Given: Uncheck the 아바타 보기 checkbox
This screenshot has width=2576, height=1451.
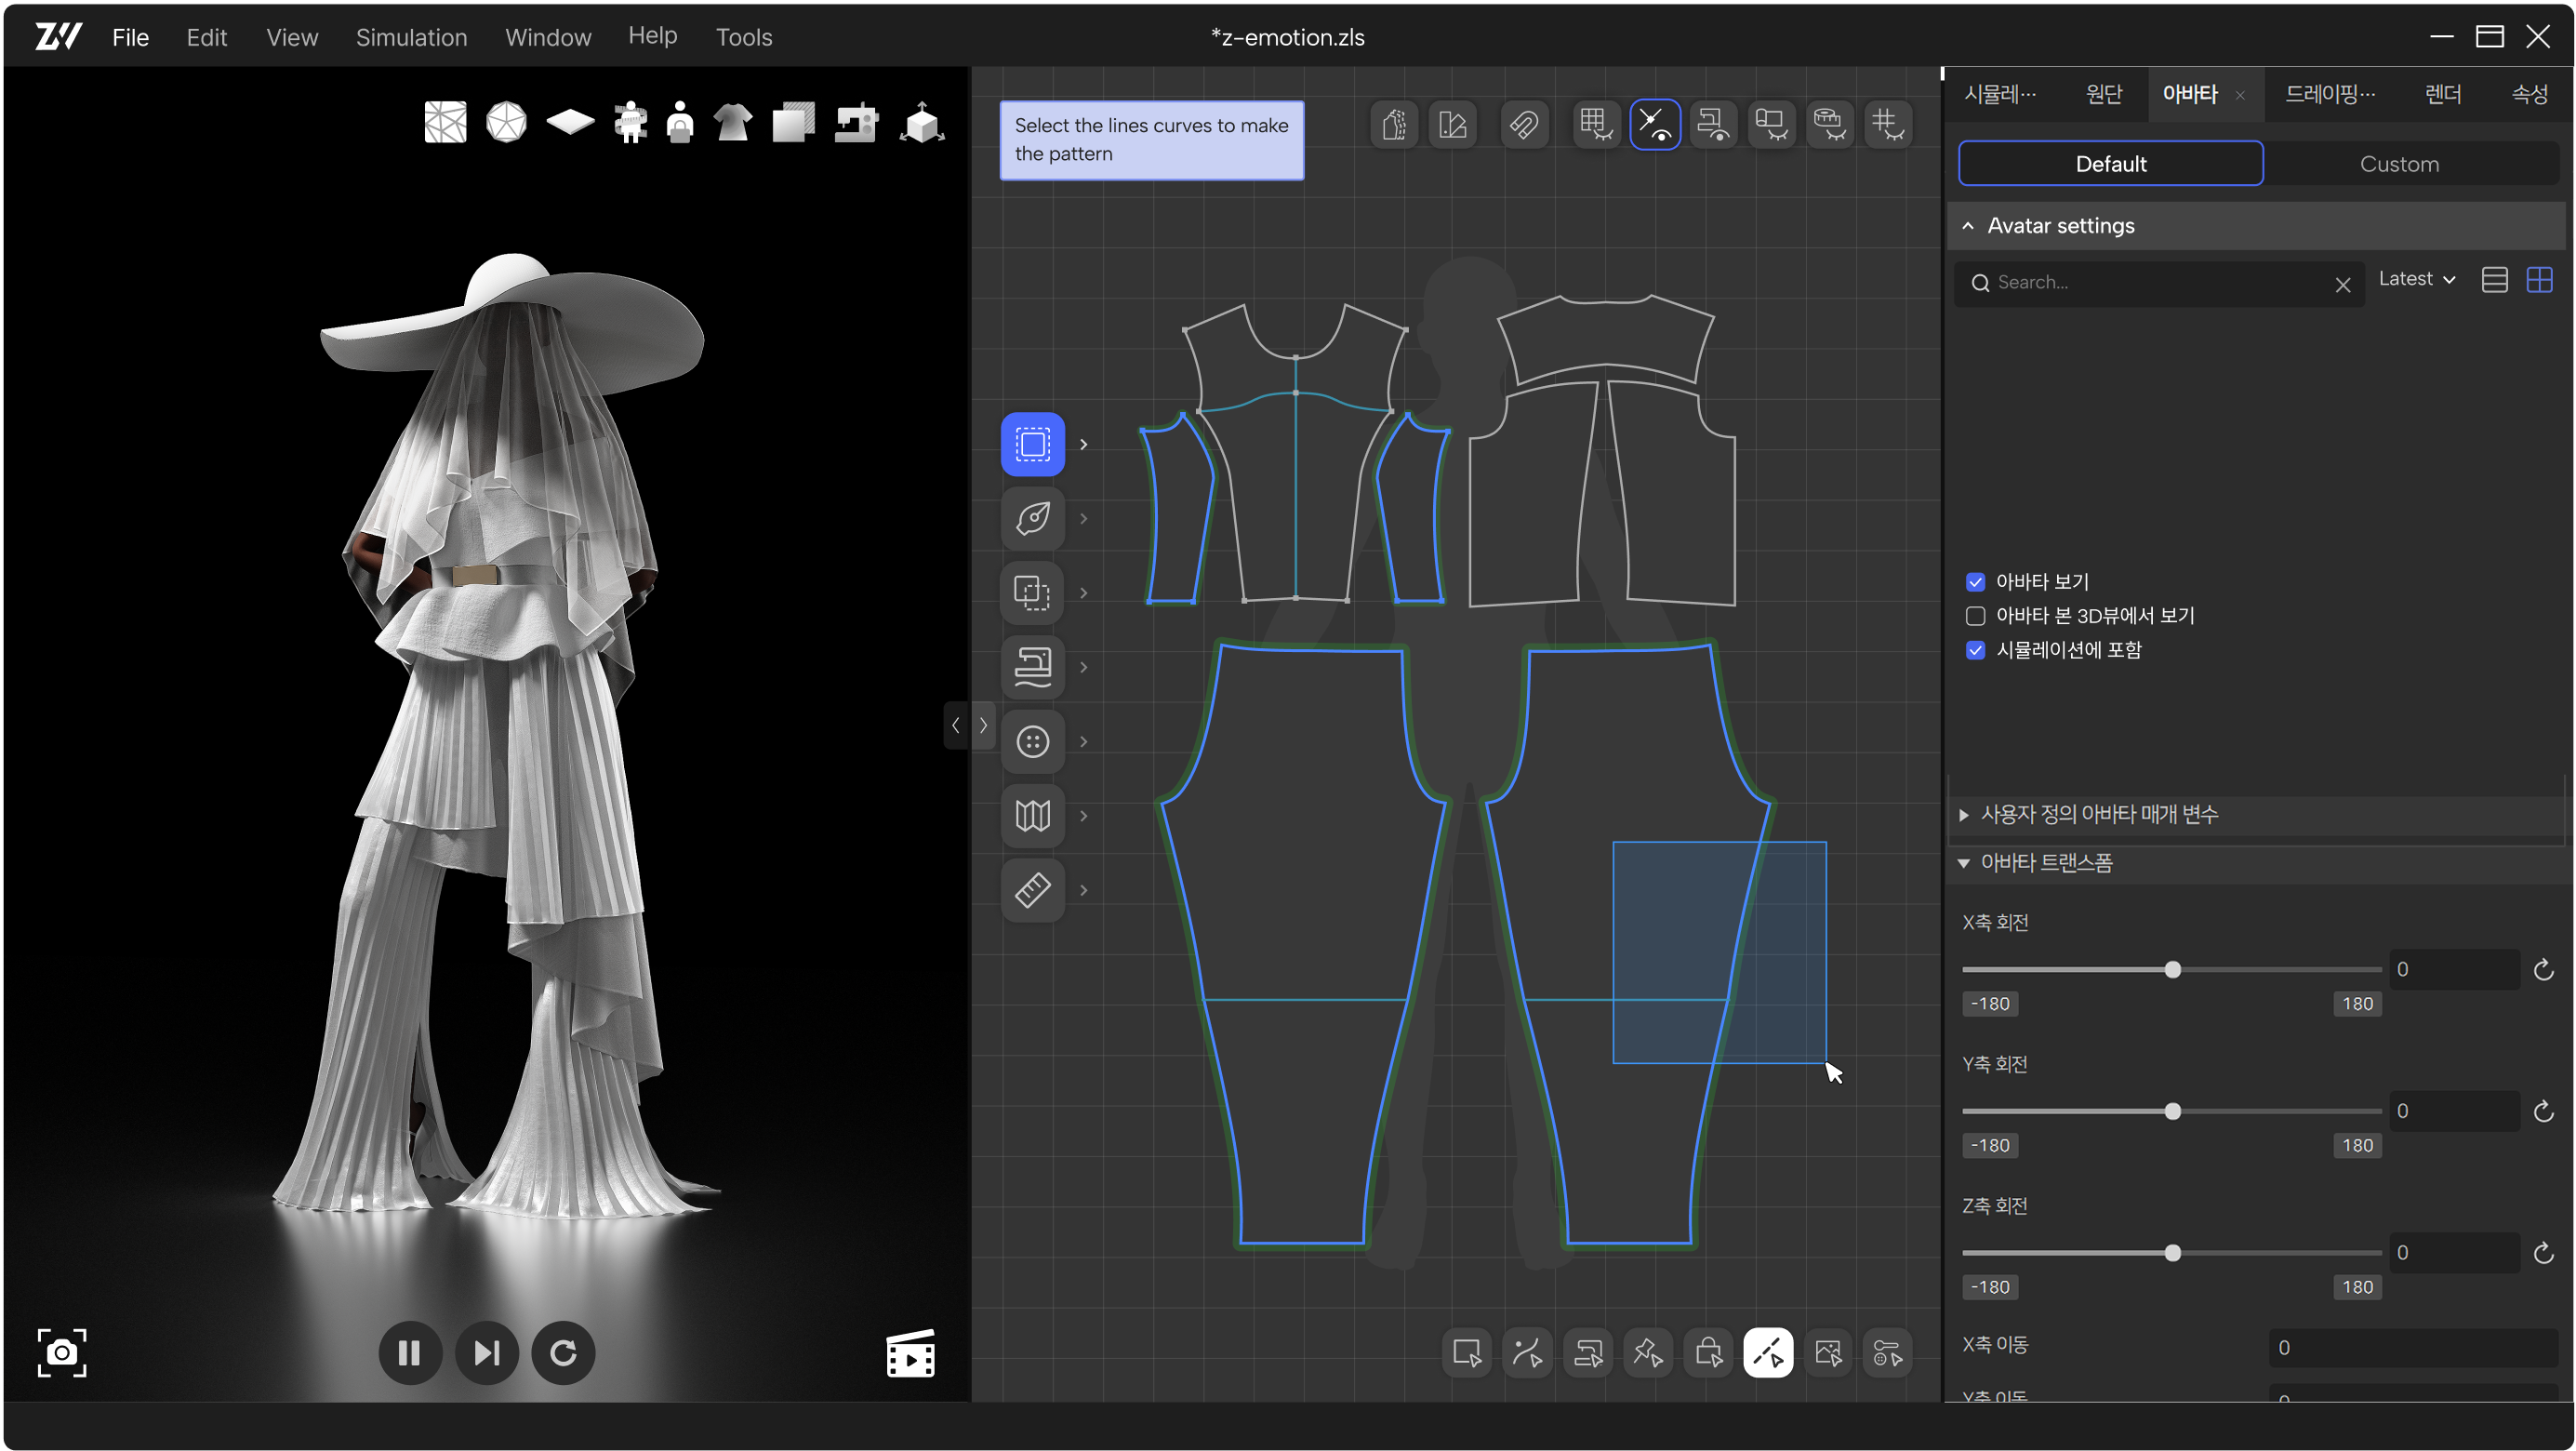Looking at the screenshot, I should pos(1975,582).
